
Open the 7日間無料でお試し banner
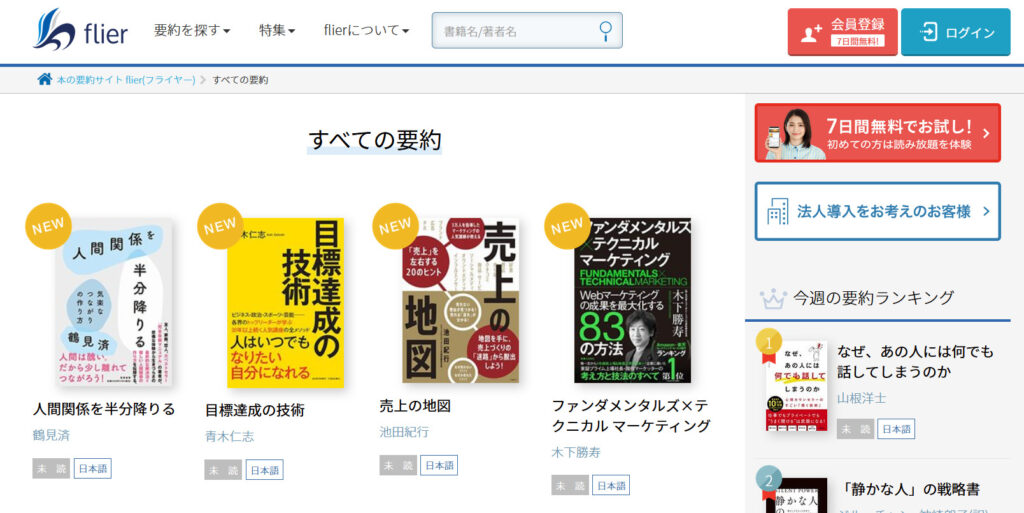pyautogui.click(x=878, y=133)
